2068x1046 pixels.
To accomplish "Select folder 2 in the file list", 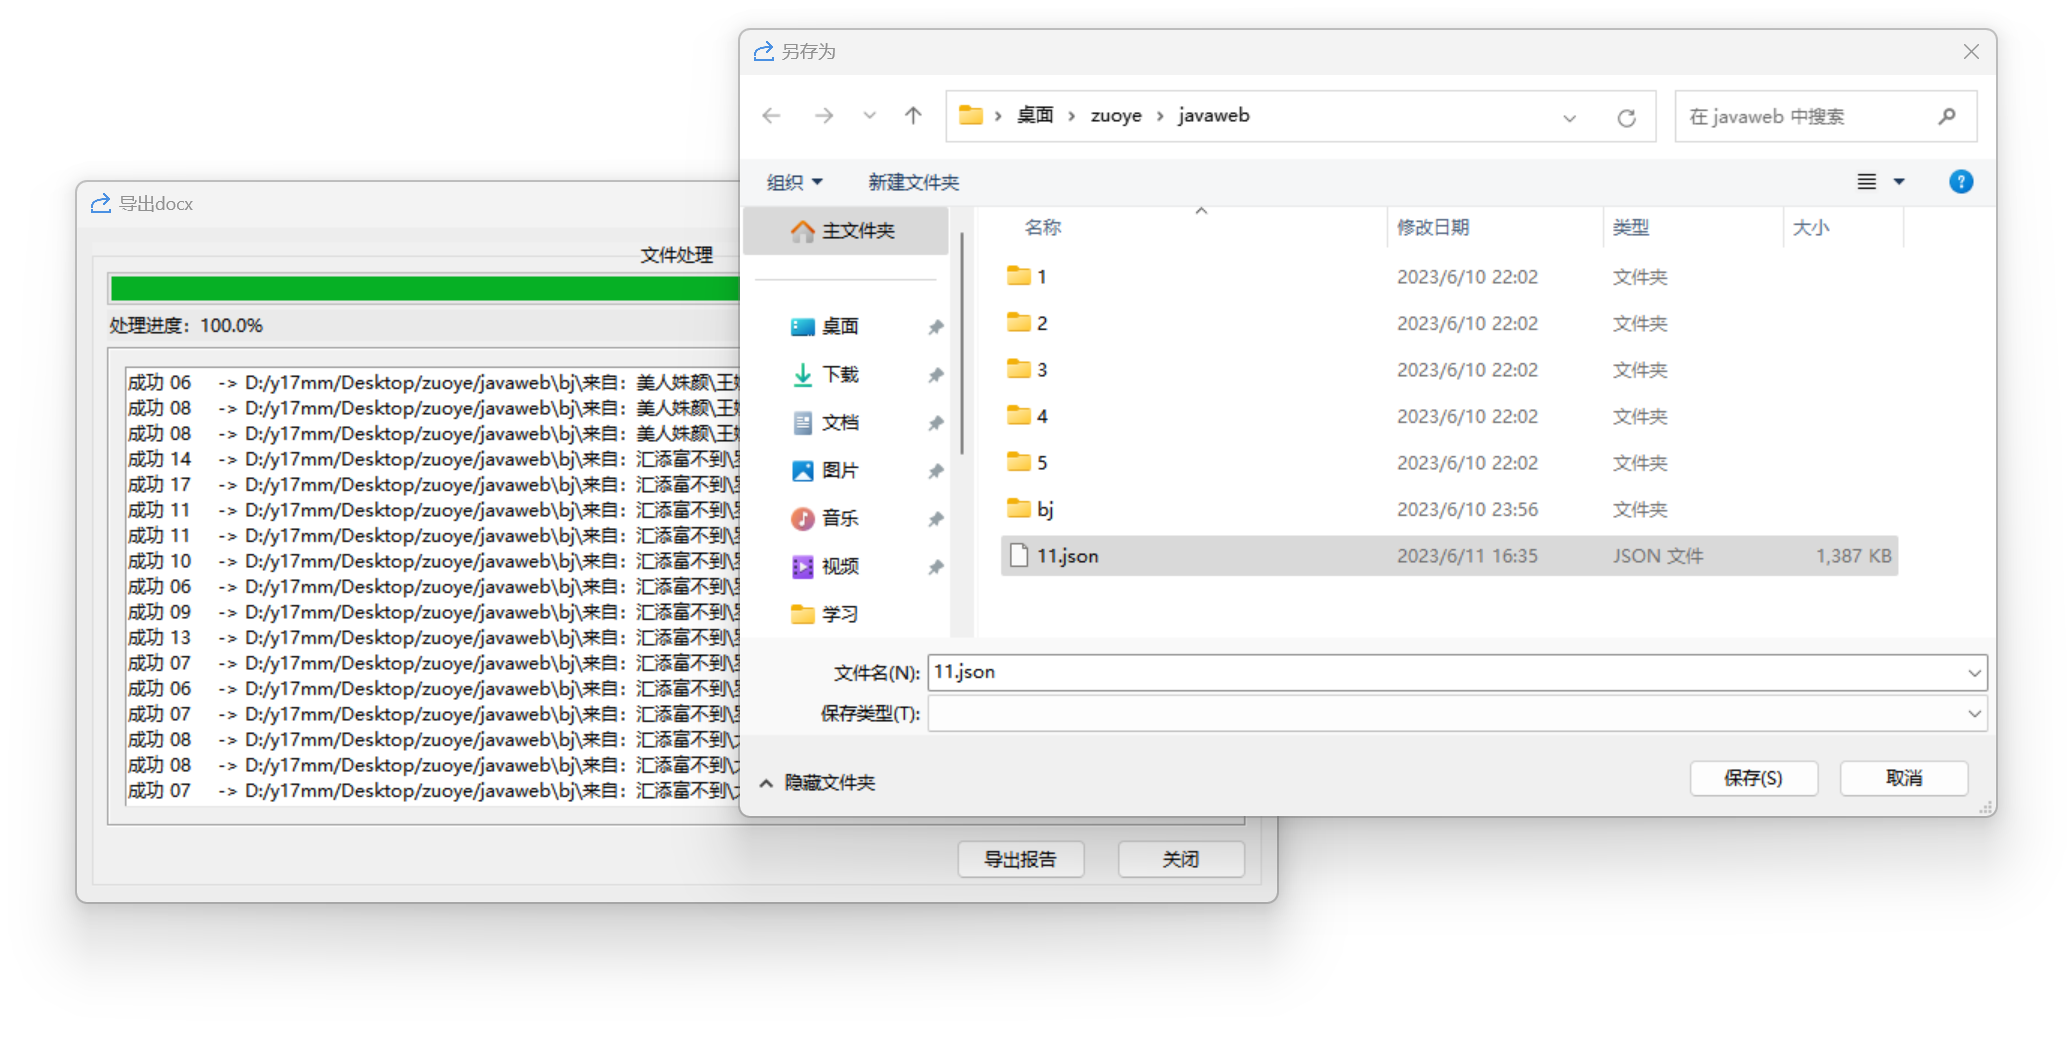I will 1449,324.
